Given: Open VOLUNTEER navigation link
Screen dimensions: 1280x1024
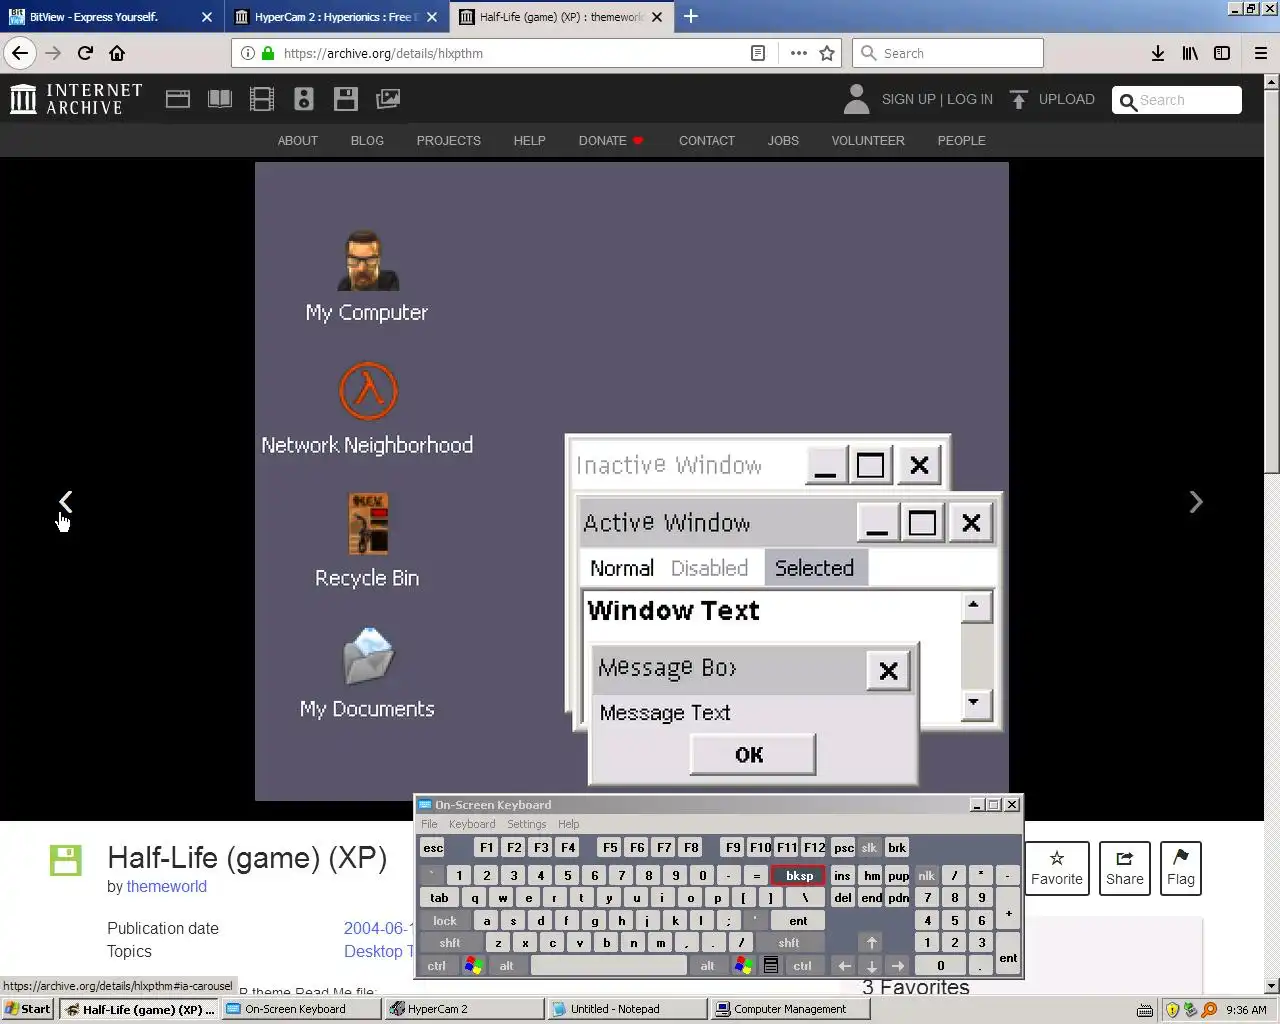Looking at the screenshot, I should (x=868, y=141).
